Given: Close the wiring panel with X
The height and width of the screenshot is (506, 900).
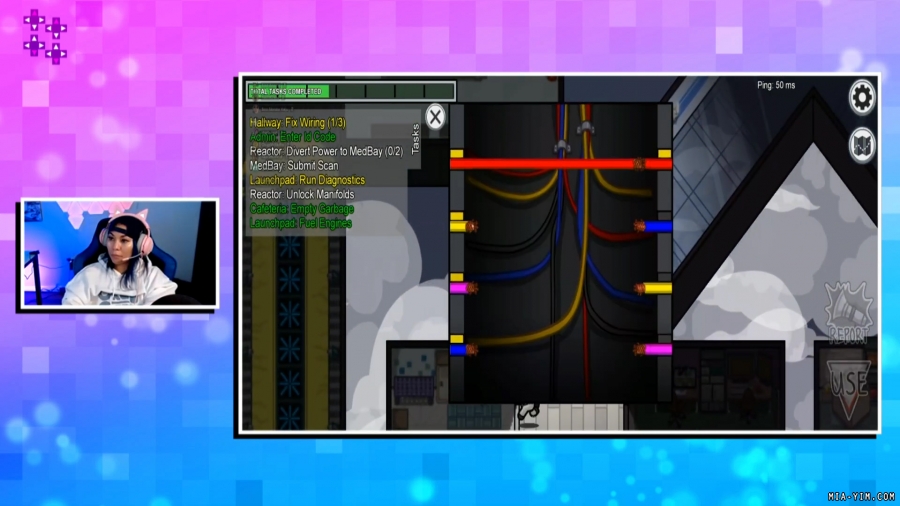Looking at the screenshot, I should pos(435,116).
